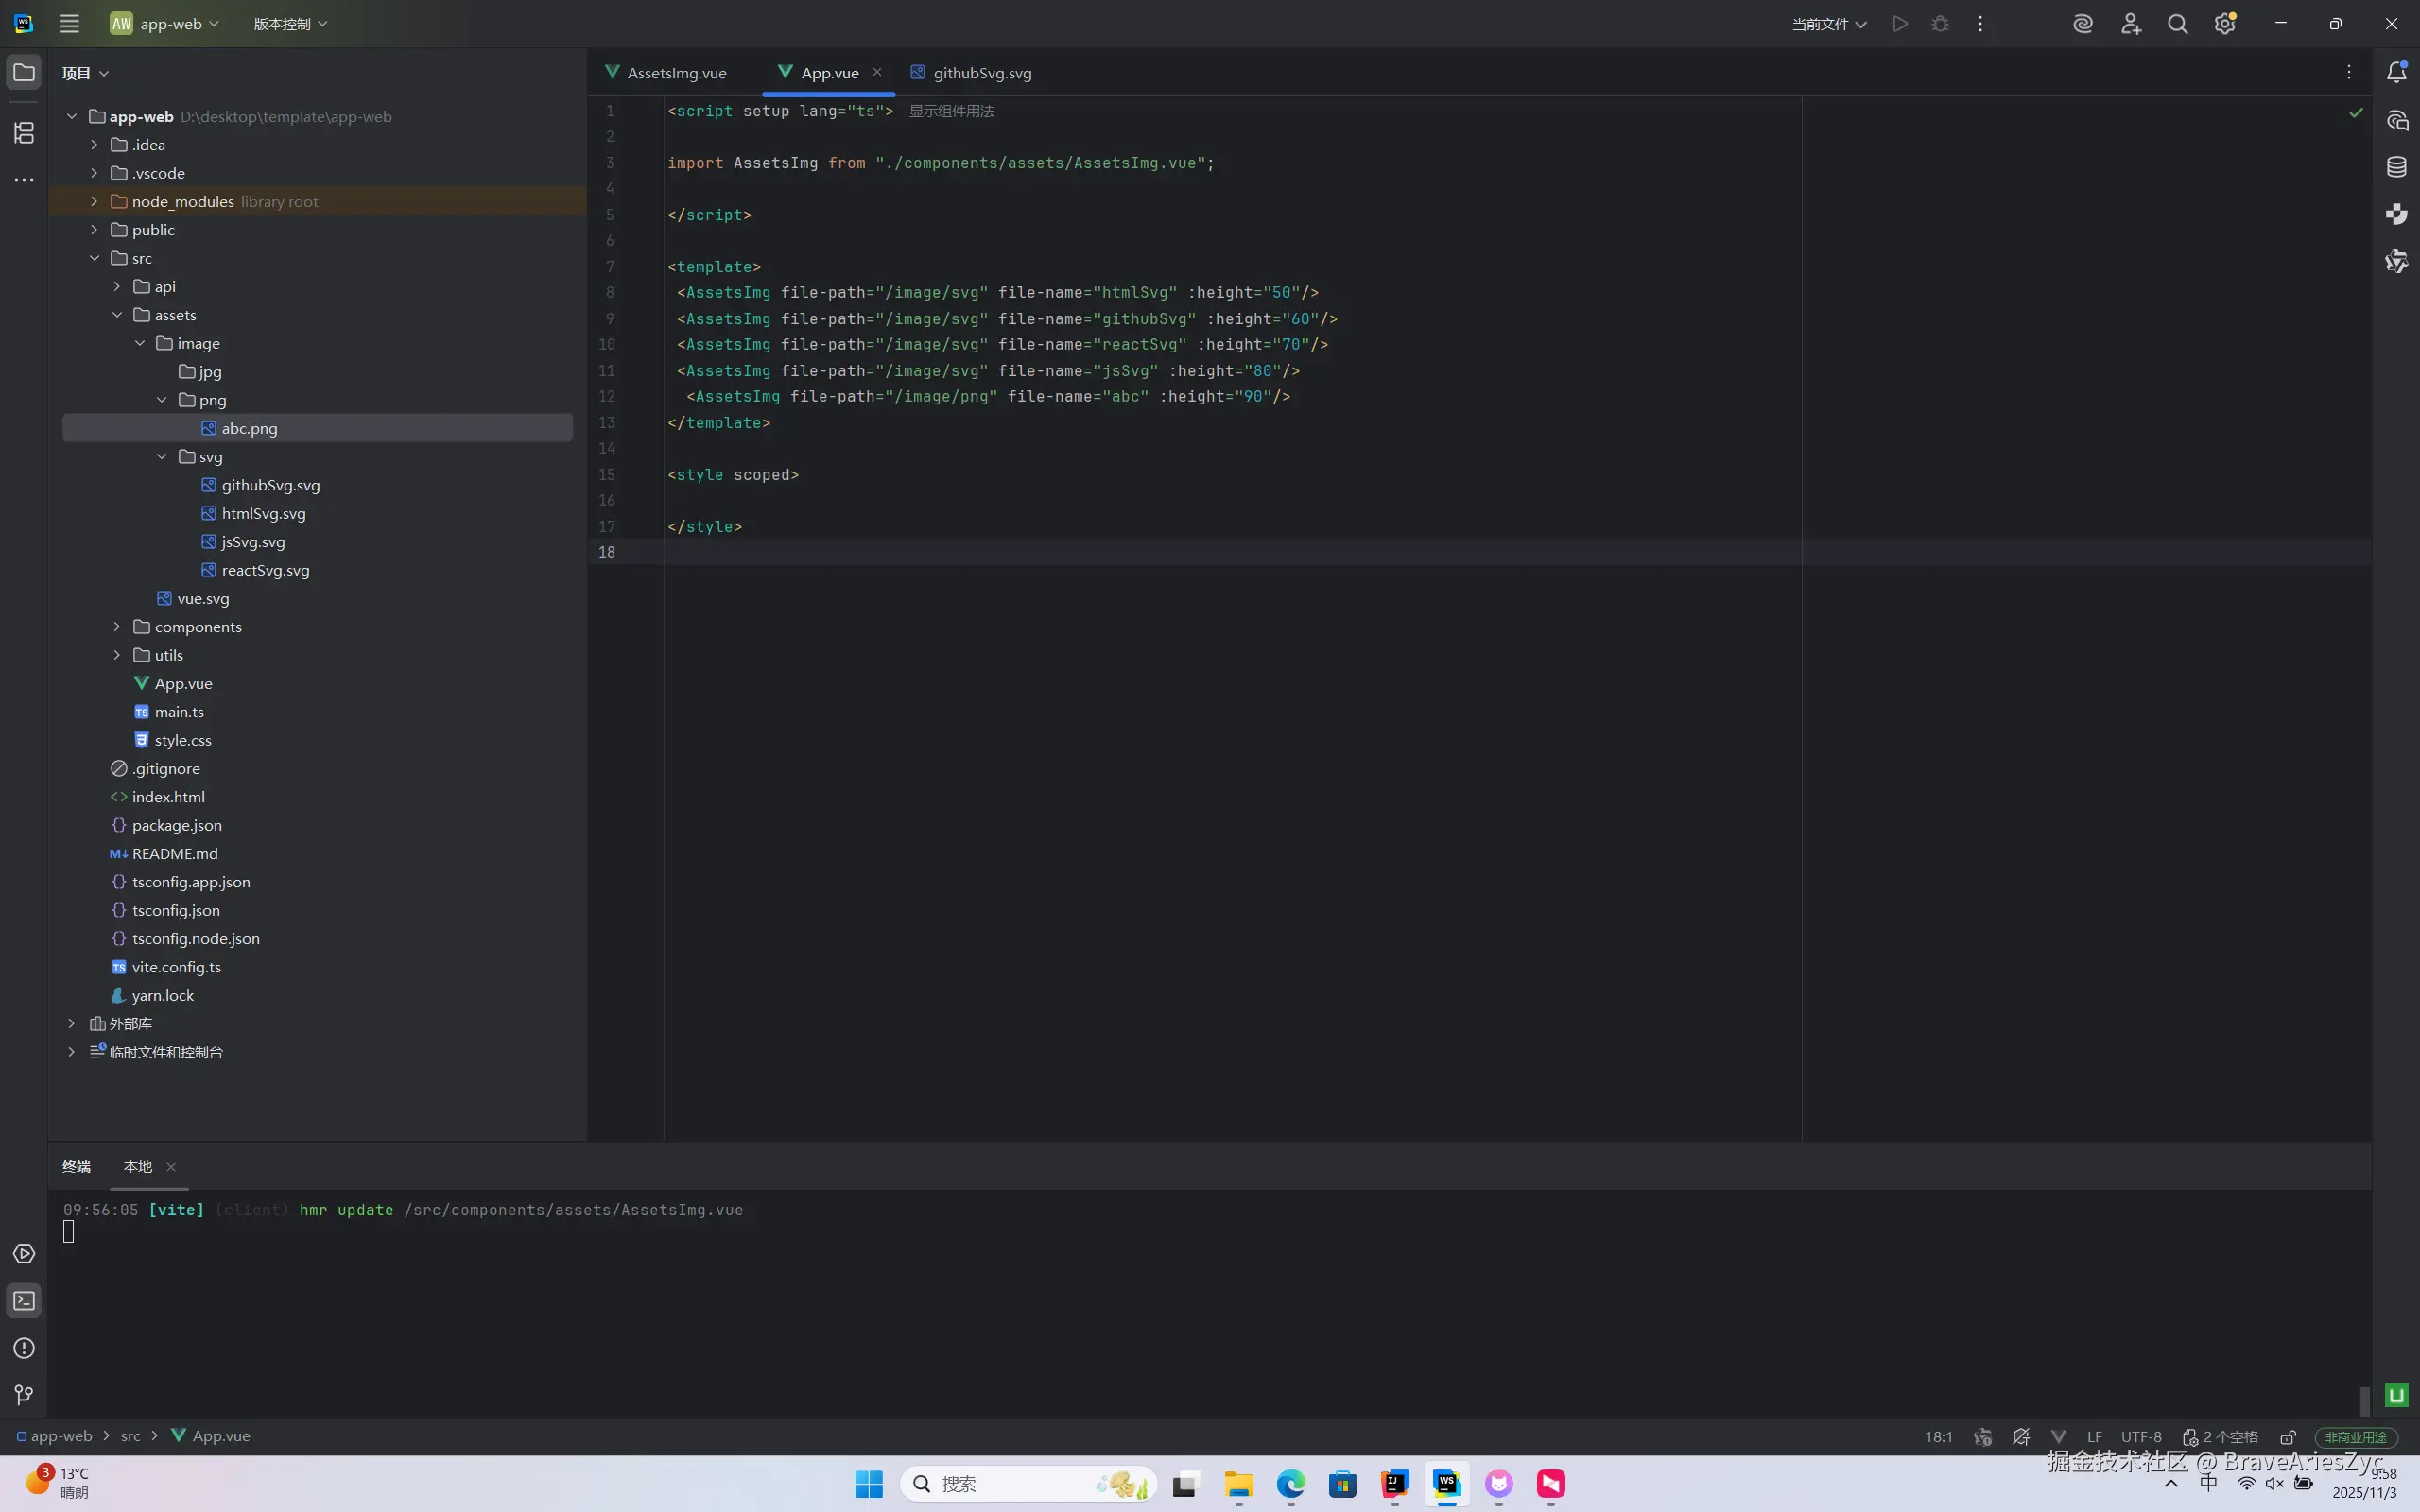
Task: Click Search Everywhere magnifier icon
Action: 2177,24
